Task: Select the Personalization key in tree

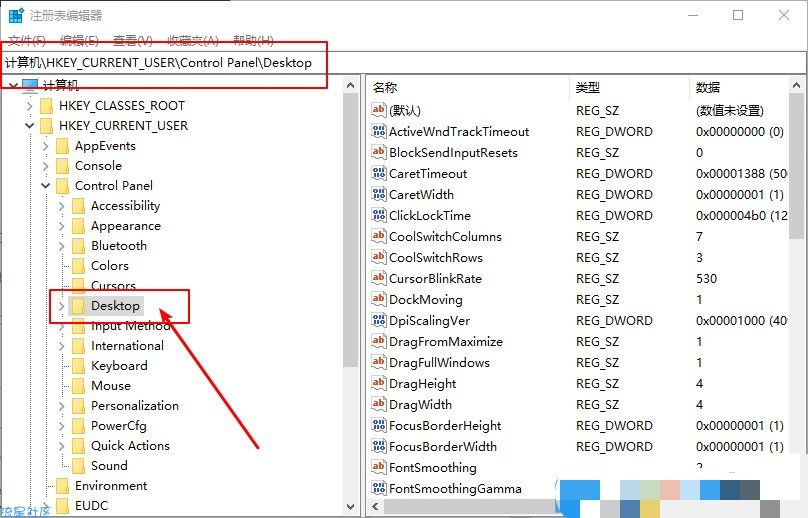Action: [x=134, y=406]
